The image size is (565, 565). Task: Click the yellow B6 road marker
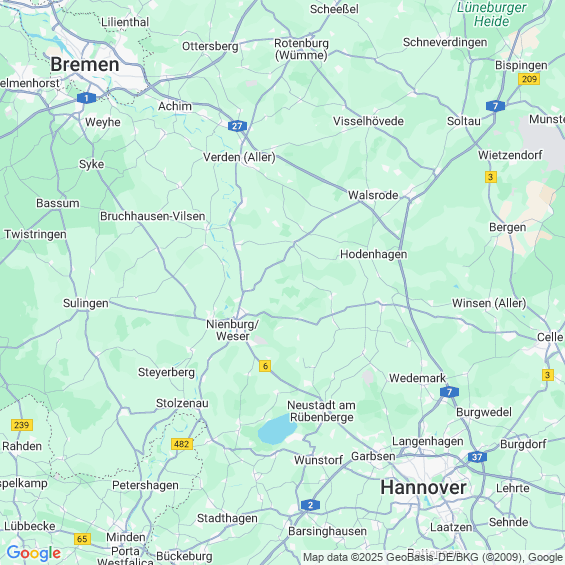point(265,366)
